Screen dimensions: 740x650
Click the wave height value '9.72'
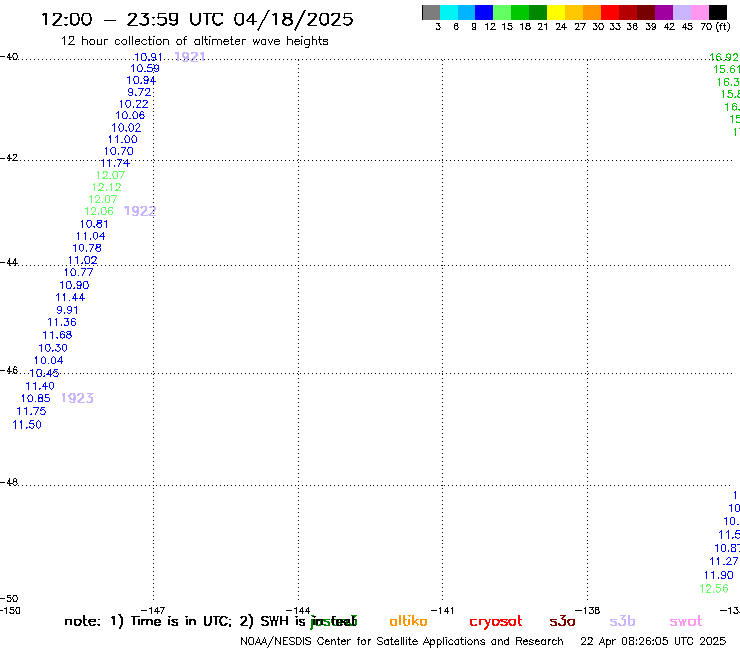(139, 92)
